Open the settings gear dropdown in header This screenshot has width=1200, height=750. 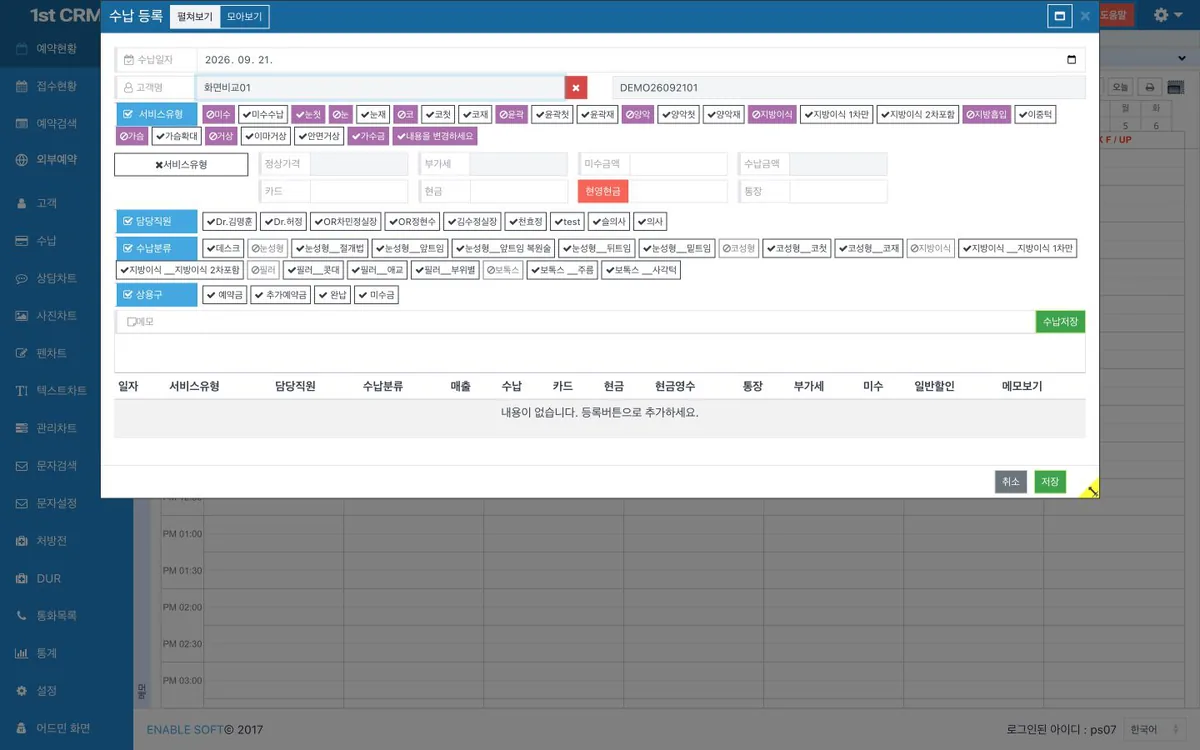pos(1166,15)
